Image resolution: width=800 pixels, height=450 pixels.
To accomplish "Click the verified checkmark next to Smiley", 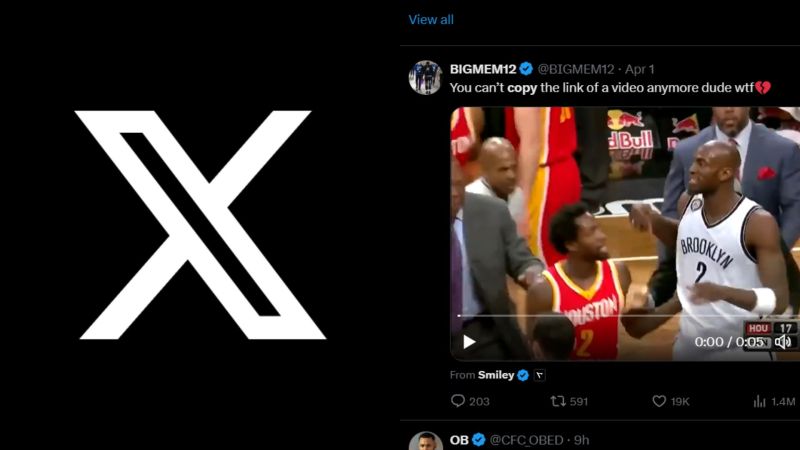I will (523, 375).
